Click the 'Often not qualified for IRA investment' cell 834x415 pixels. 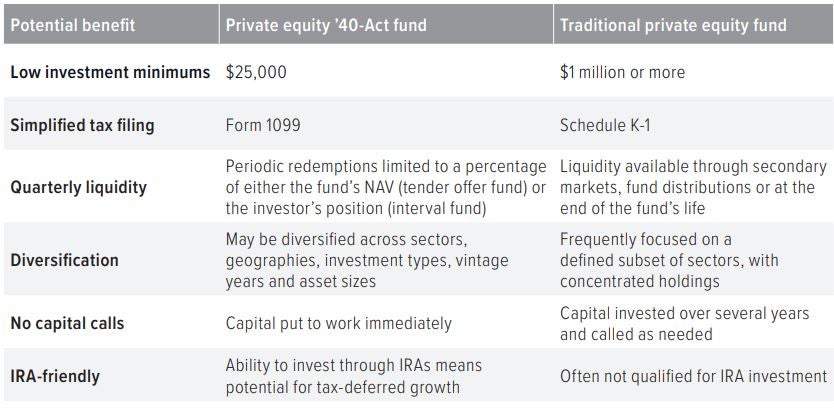tap(693, 376)
